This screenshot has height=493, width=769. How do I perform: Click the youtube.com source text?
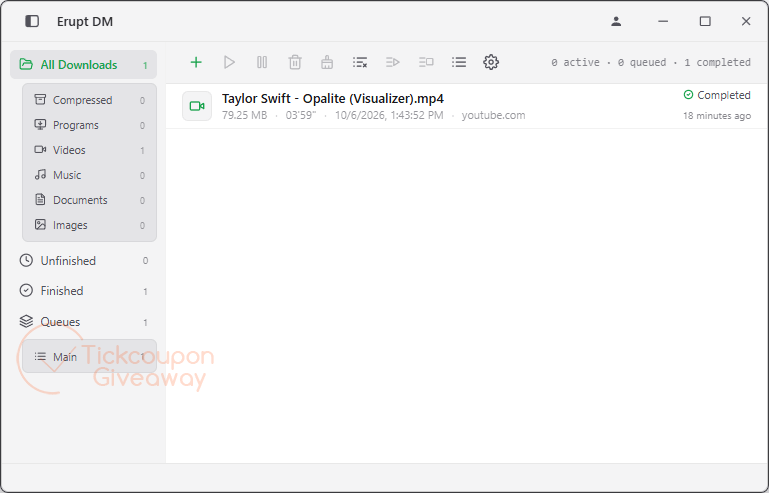[493, 115]
